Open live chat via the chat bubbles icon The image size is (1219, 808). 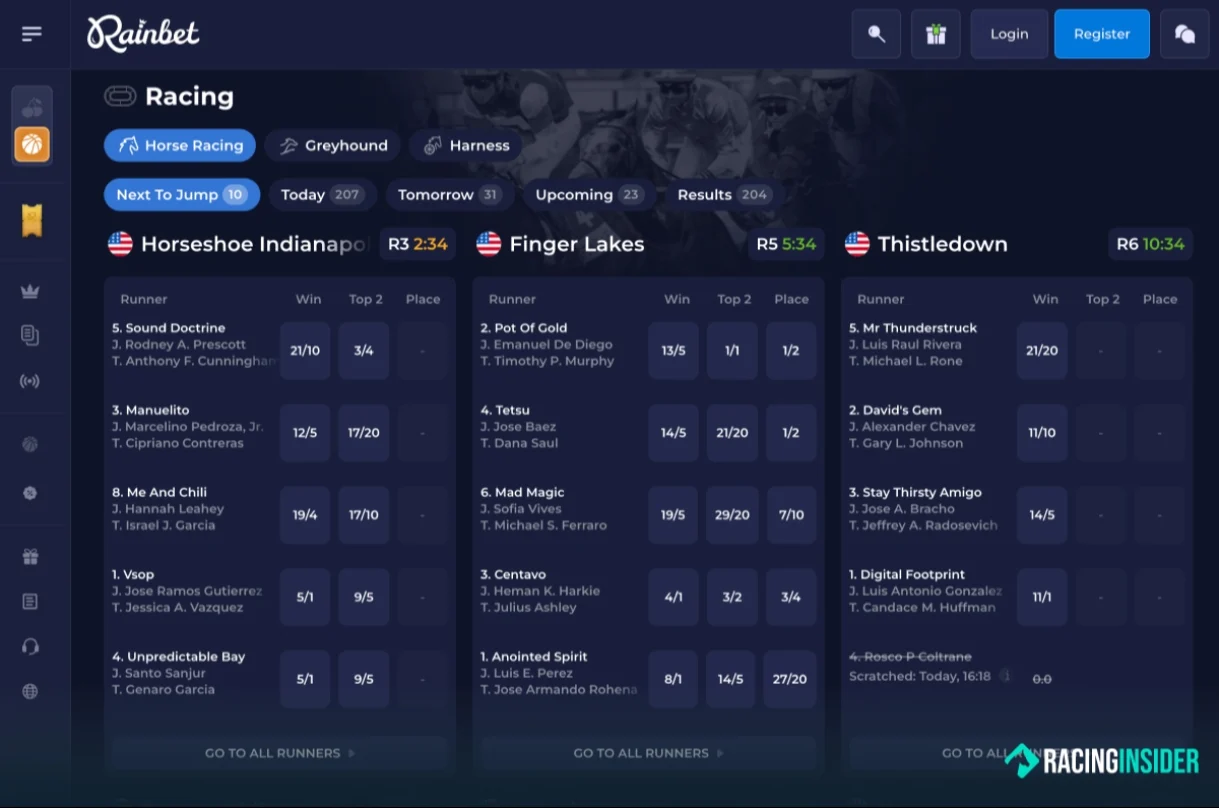point(1184,33)
